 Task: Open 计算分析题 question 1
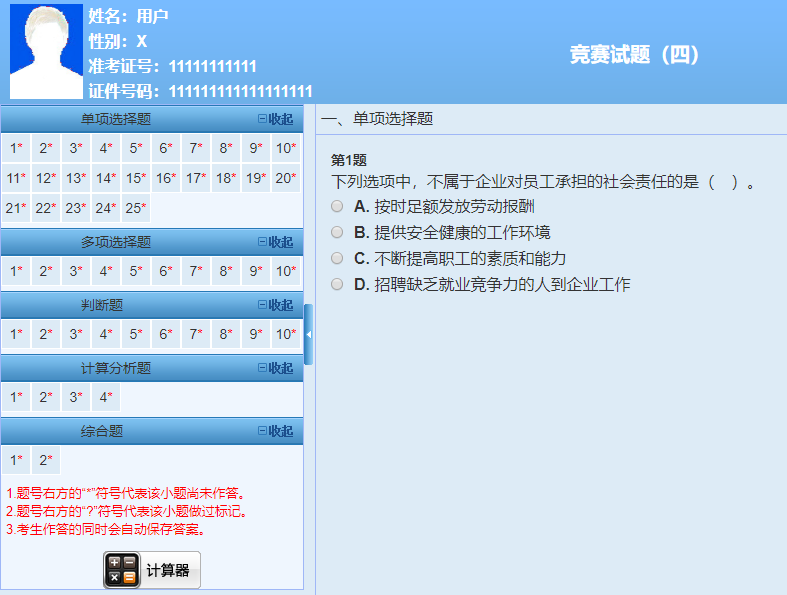click(x=16, y=397)
